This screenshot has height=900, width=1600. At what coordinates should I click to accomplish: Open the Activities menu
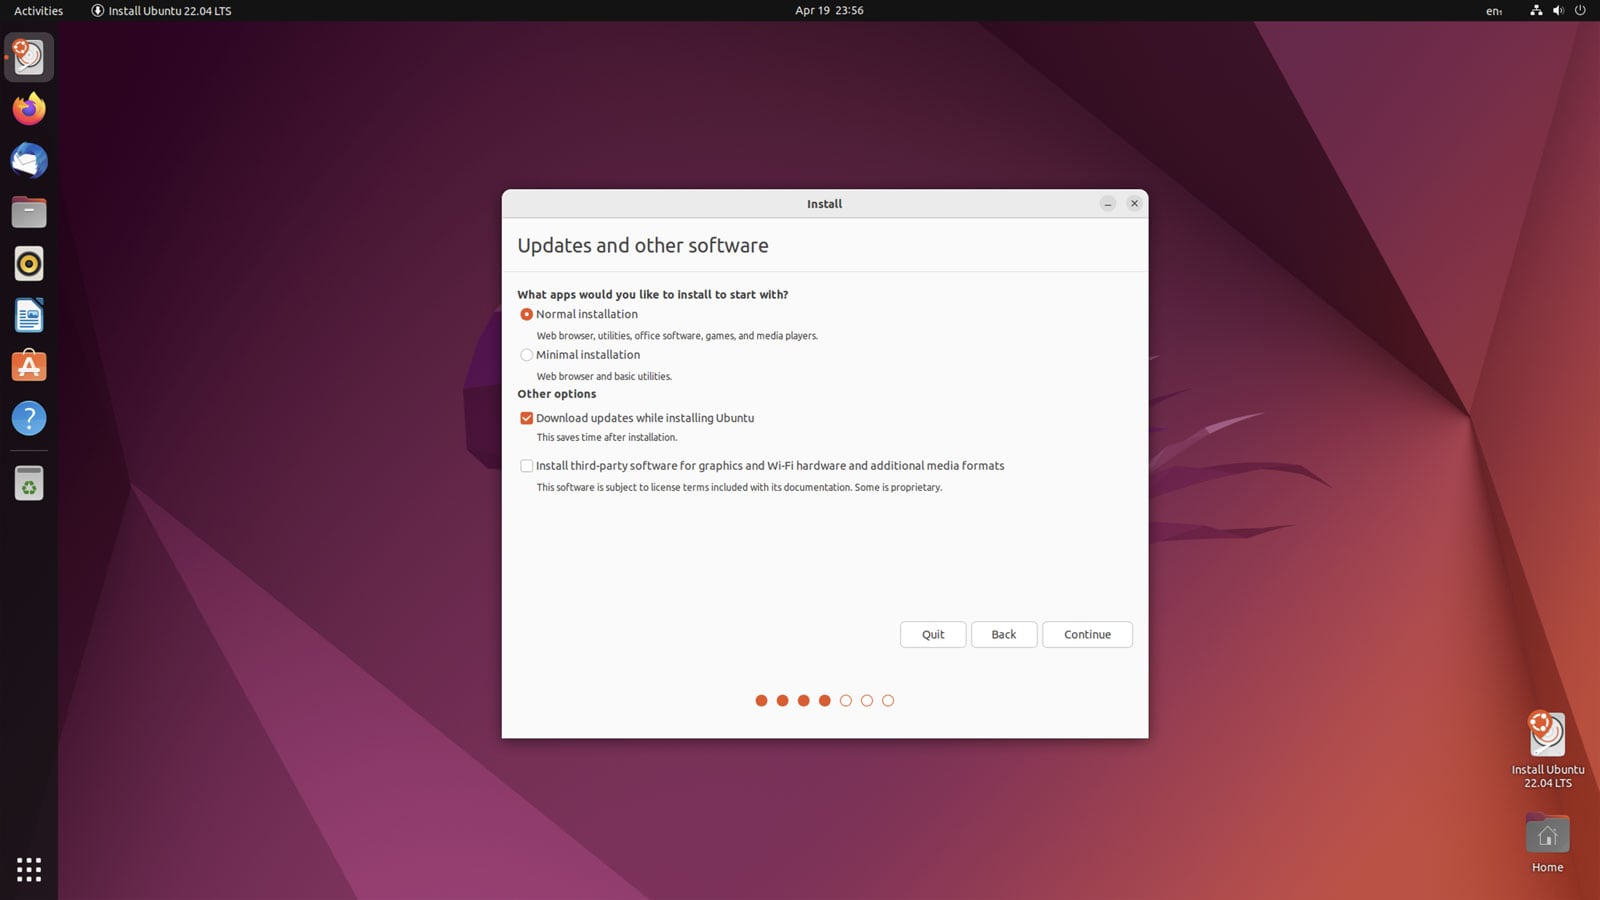tap(37, 10)
